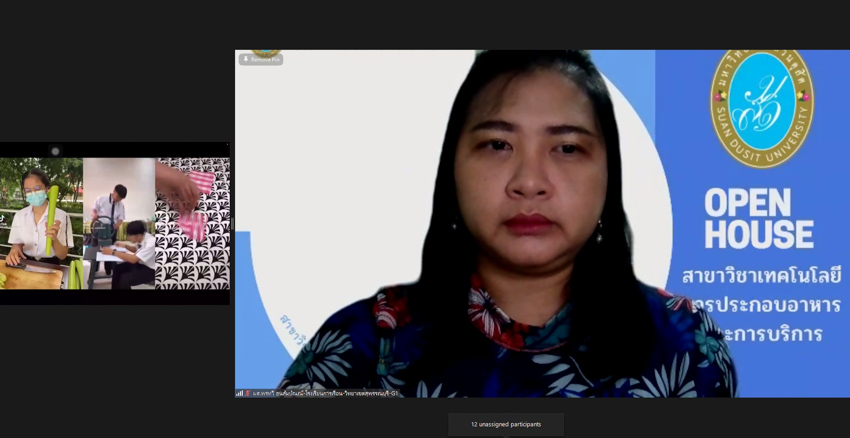This screenshot has width=850, height=438.
Task: Click the pinned speaker video
Action: pos(542,224)
